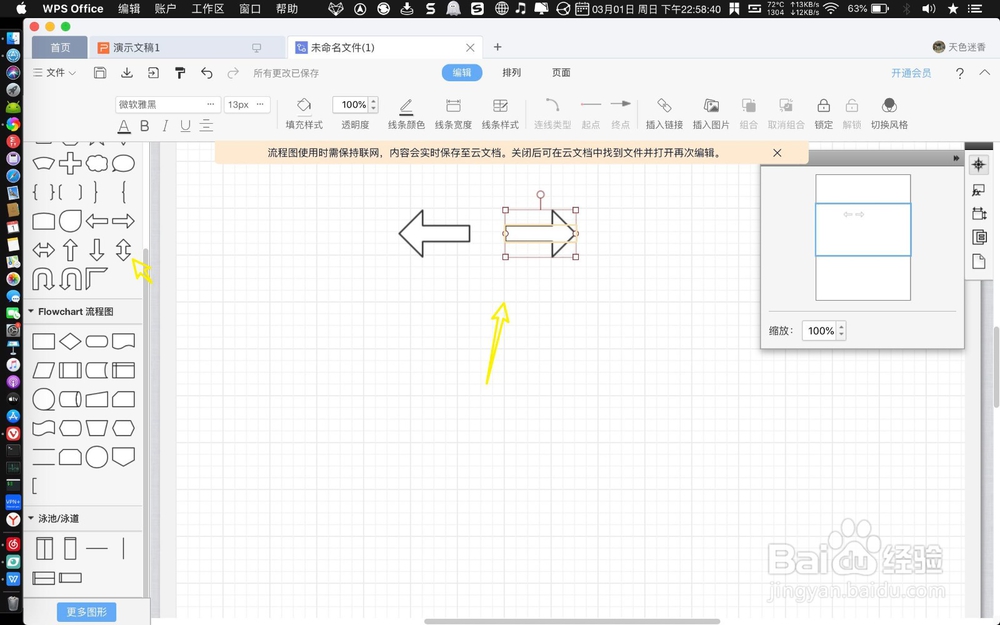1000x625 pixels.
Task: Expand the 文件 file menu
Action: (x=54, y=72)
